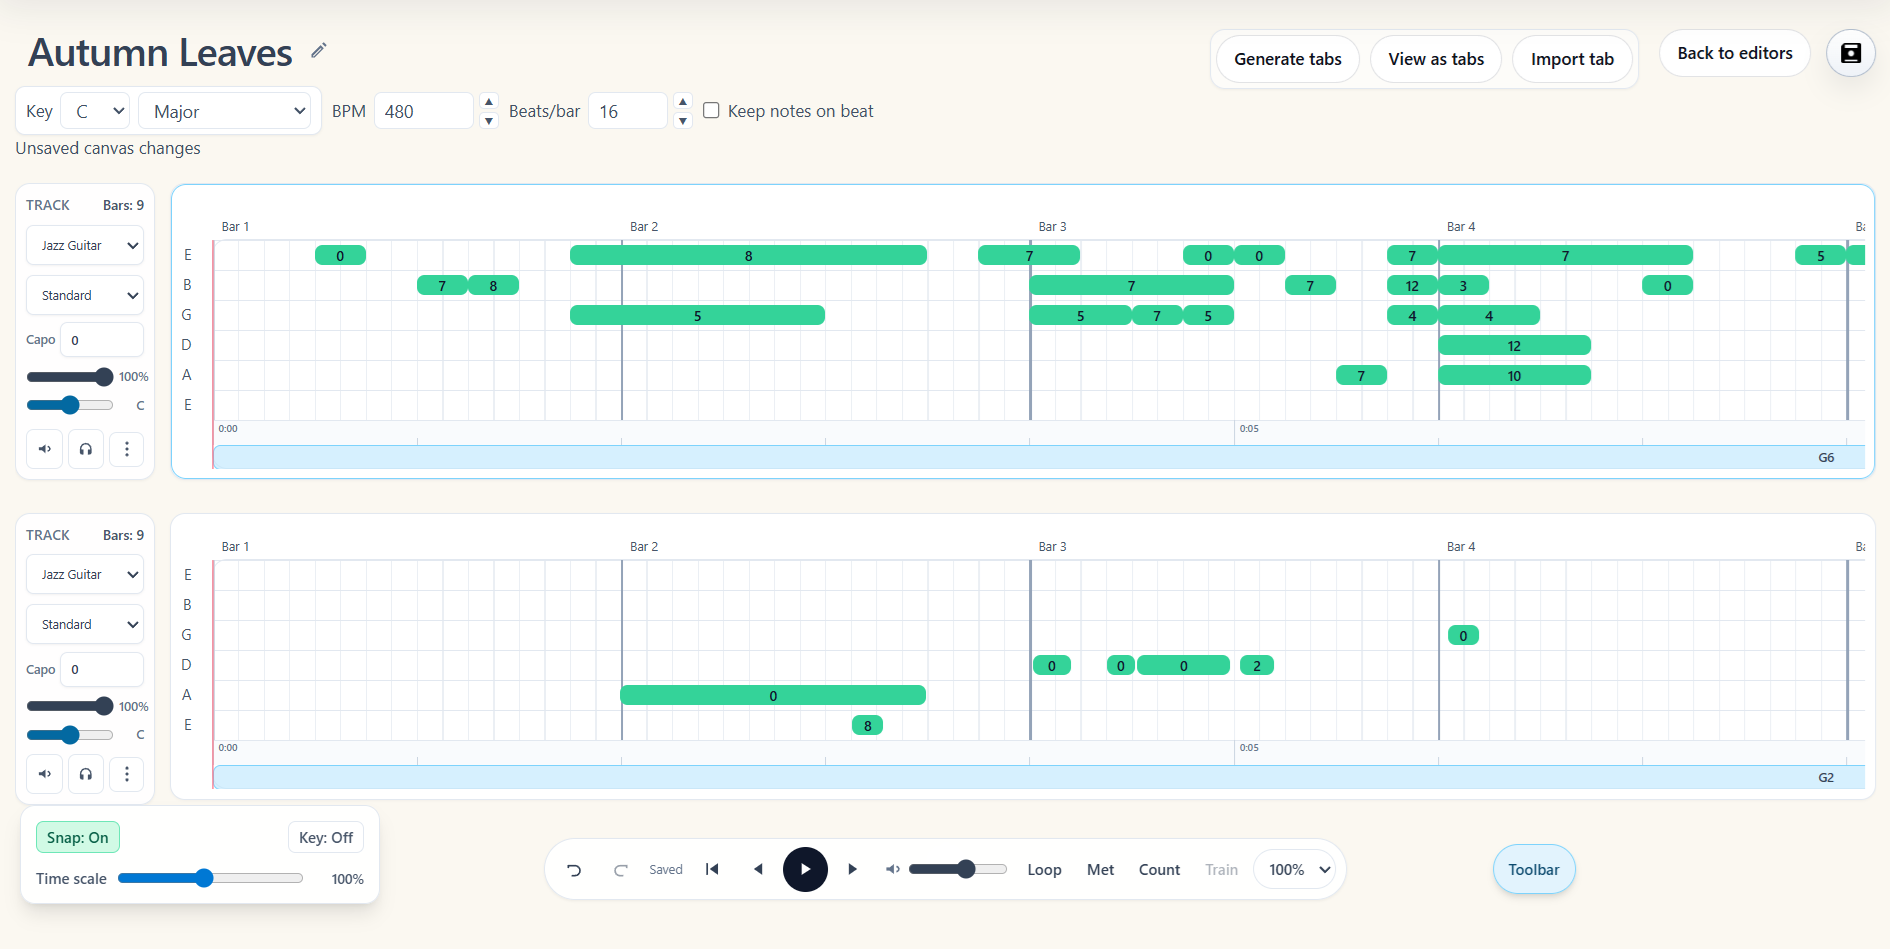Click Bar 3 label on first track
1897x949 pixels.
[1052, 227]
